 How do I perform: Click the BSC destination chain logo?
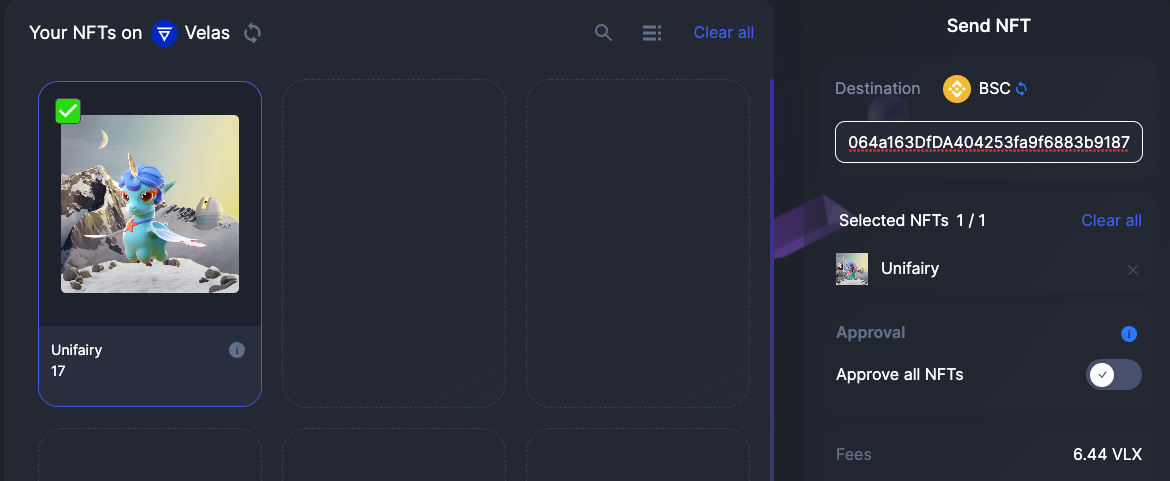coord(957,89)
